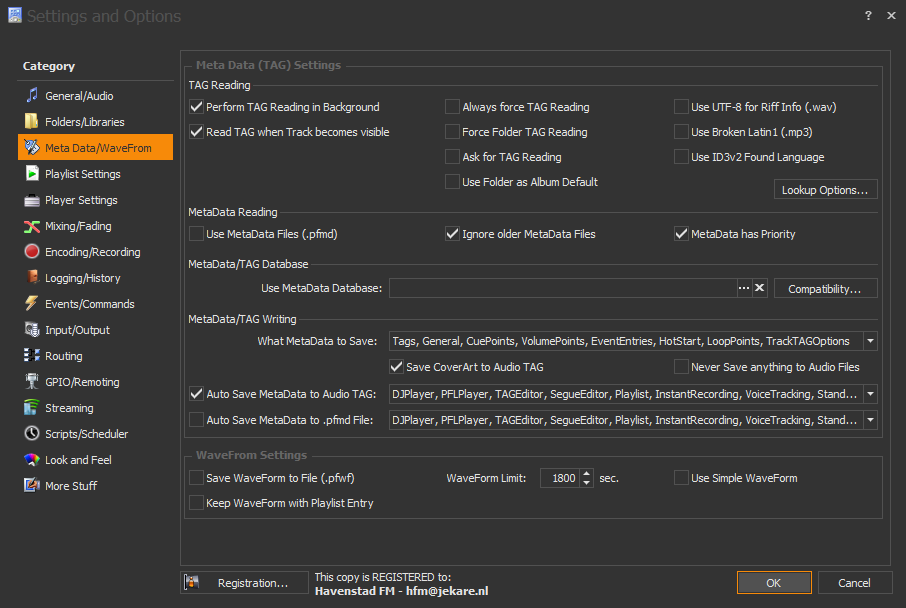Click the Meta Data/WaveFrom category icon
The height and width of the screenshot is (608, 906).
32,147
